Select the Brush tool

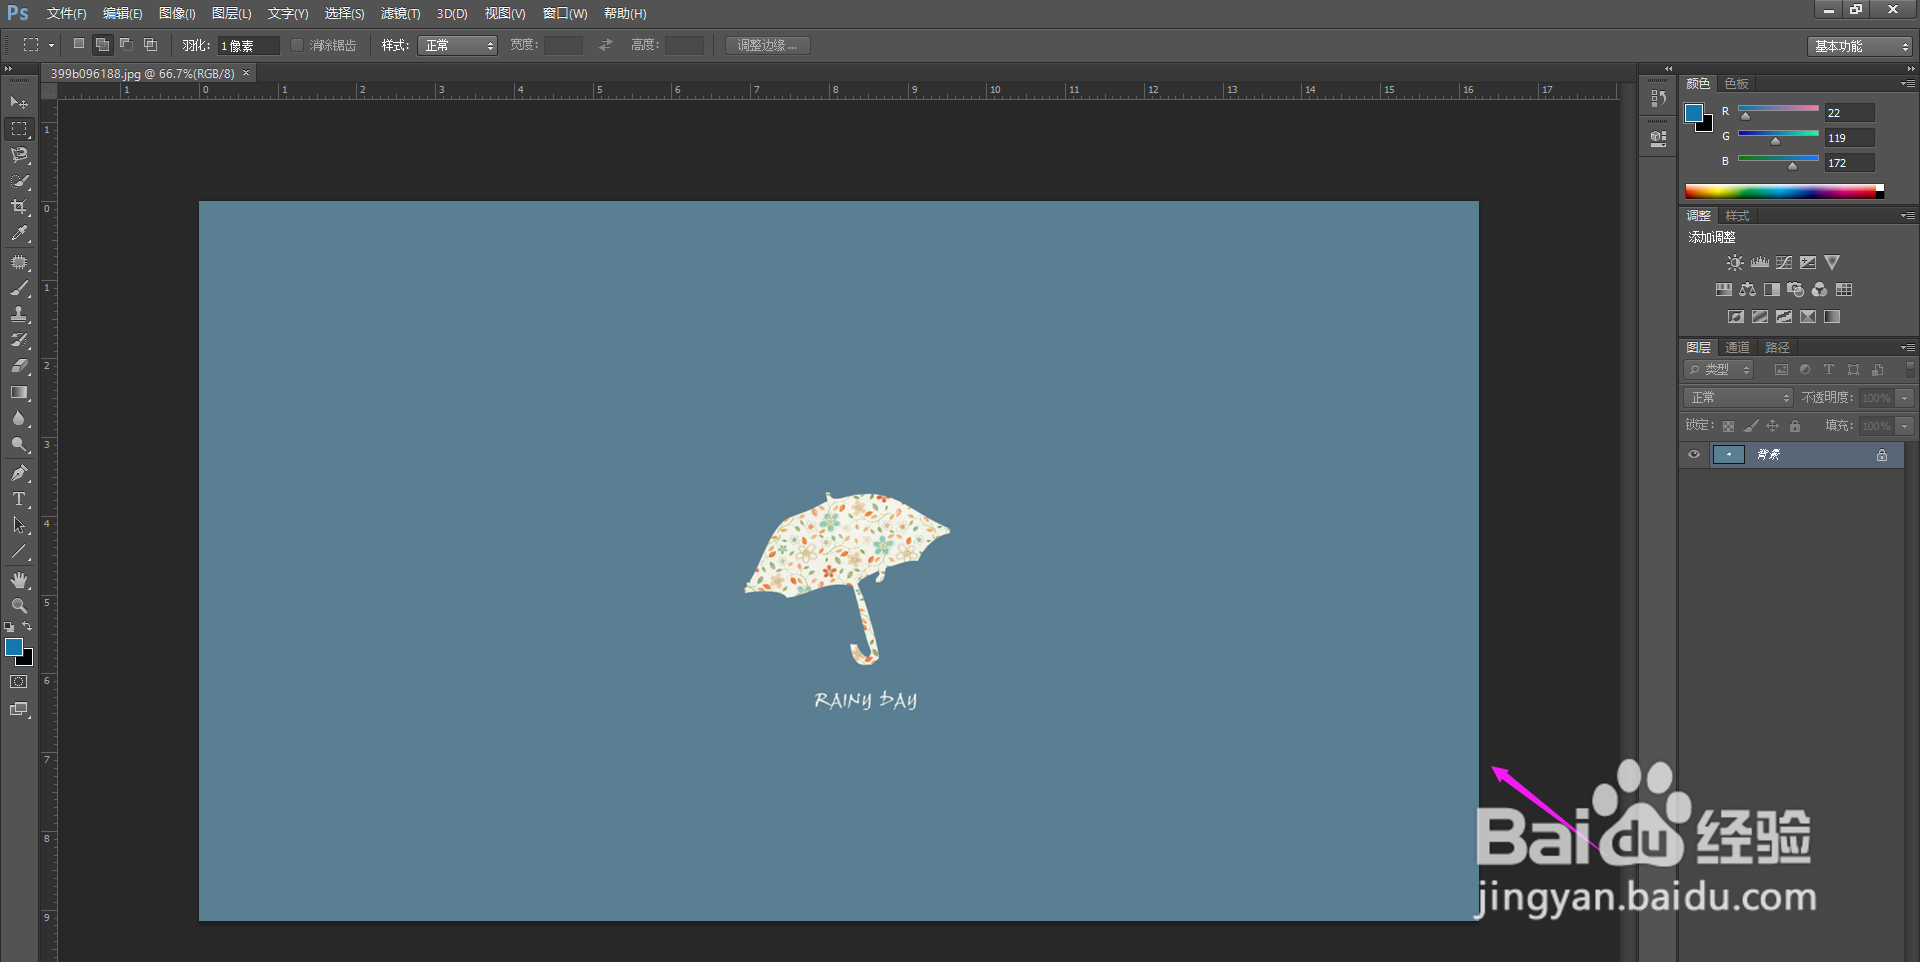tap(19, 288)
